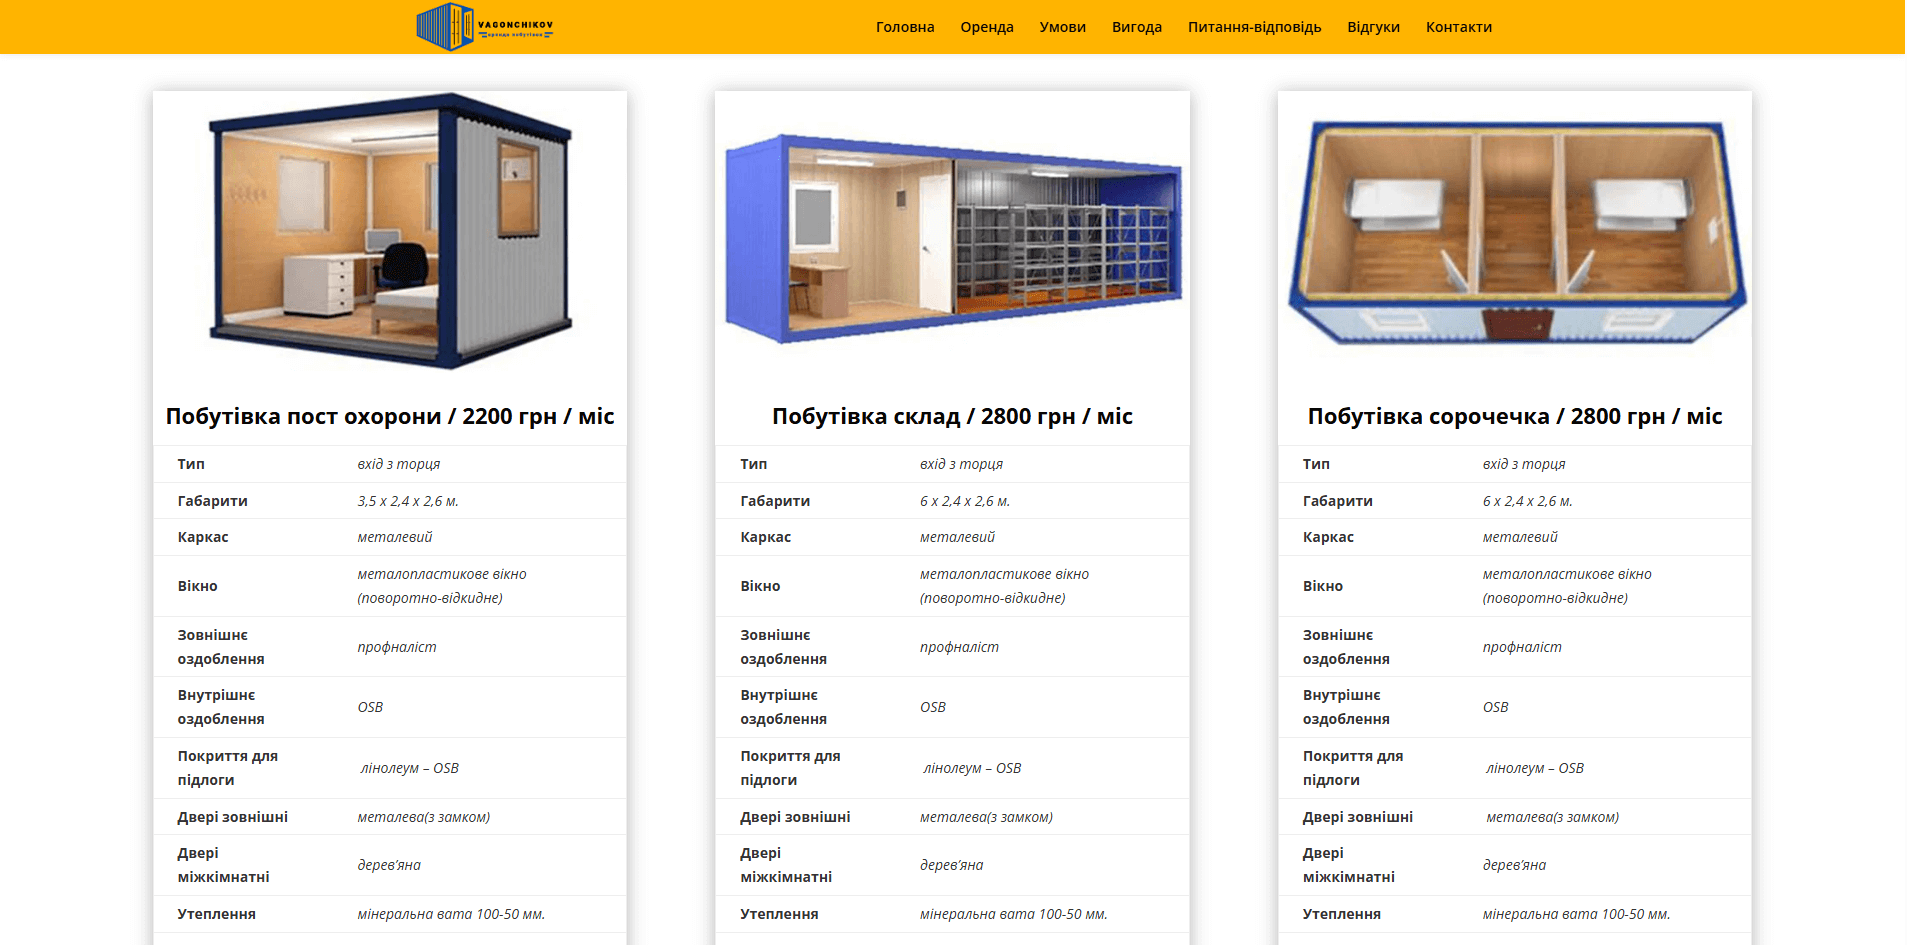The image size is (1907, 945).
Task: Select the Вигода menu item
Action: [1136, 27]
